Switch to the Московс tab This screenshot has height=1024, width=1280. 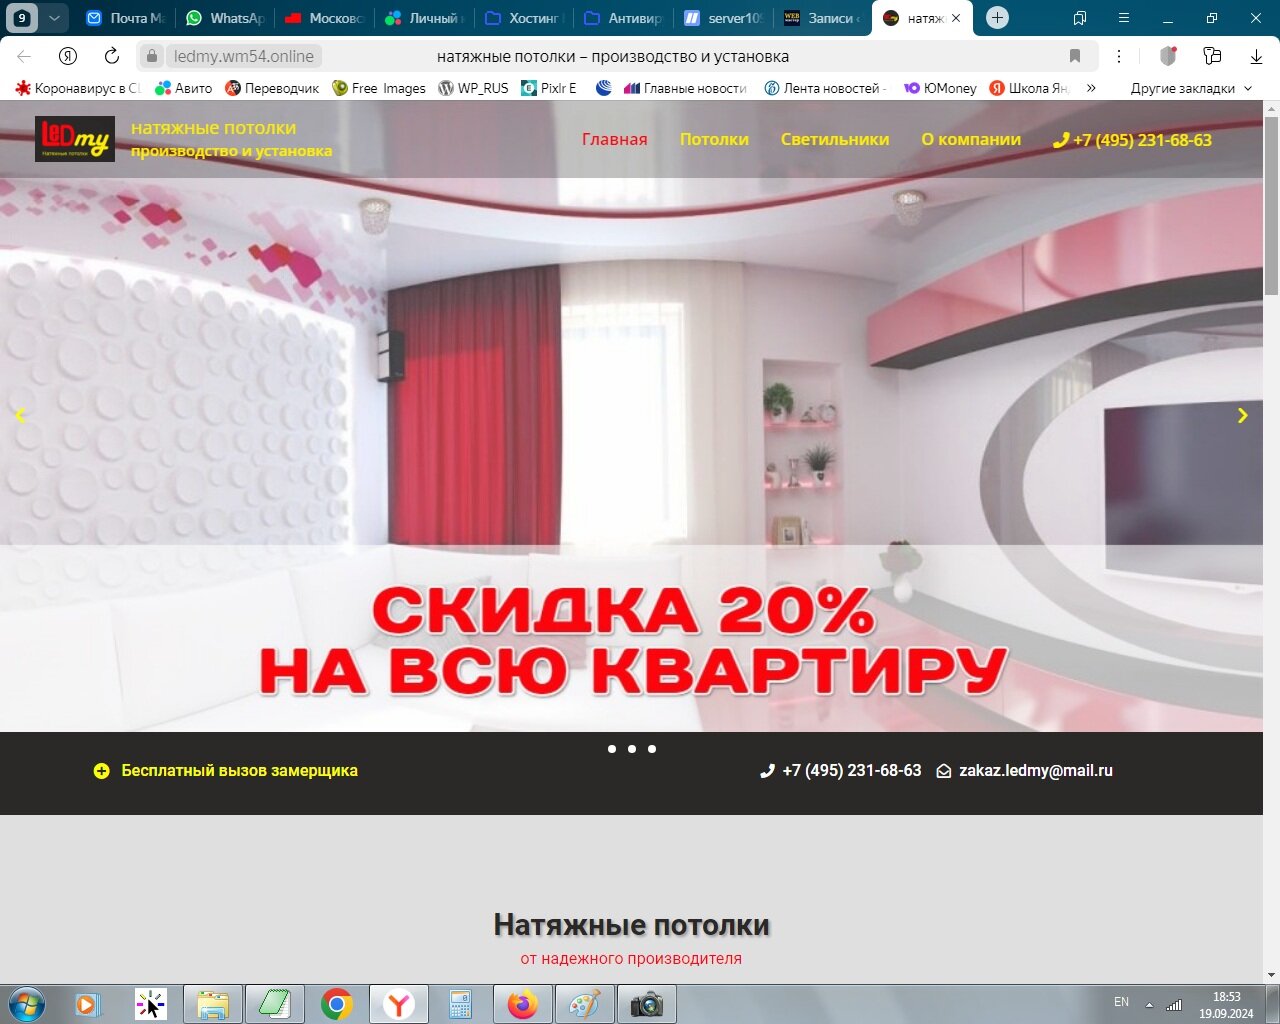point(325,18)
